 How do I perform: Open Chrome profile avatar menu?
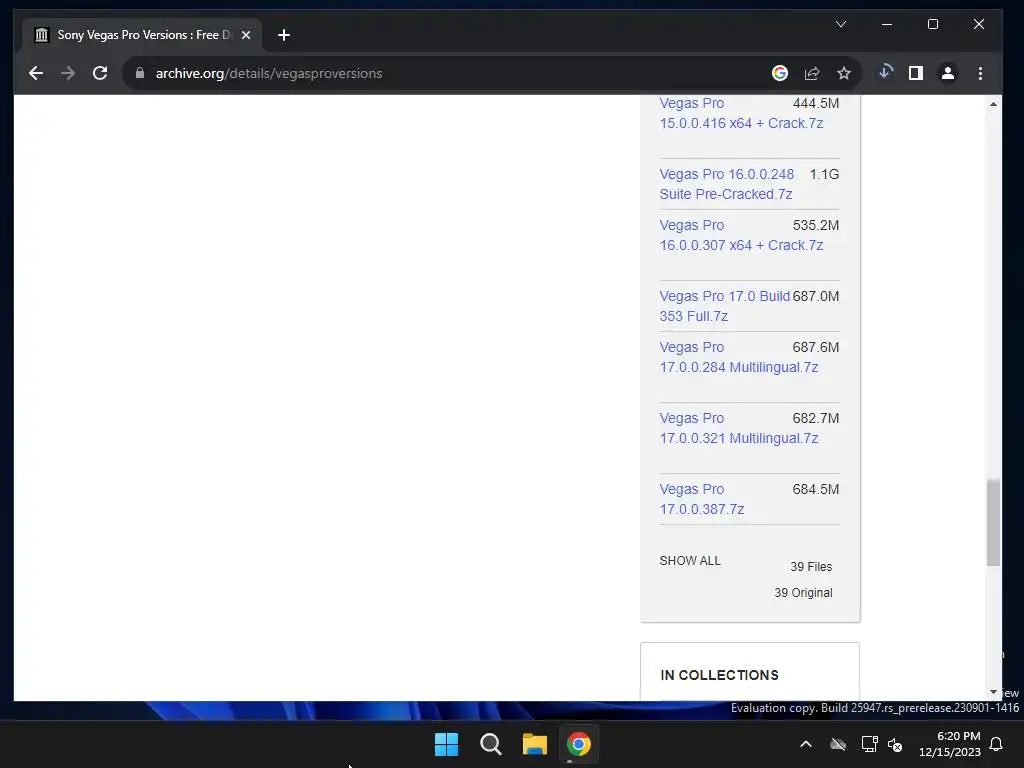pos(948,73)
